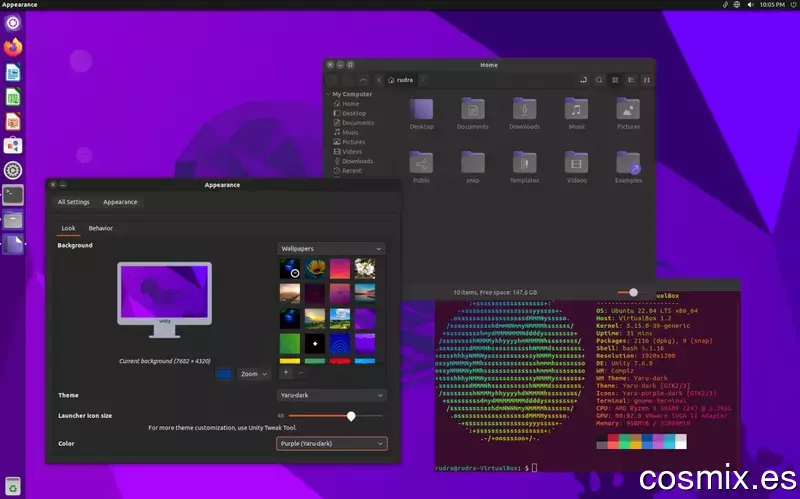The image size is (800, 499).
Task: Click the volume indicator in the top panel
Action: pos(750,5)
